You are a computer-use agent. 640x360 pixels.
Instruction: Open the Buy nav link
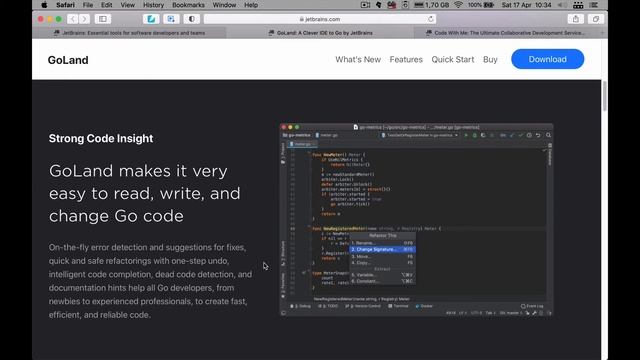click(x=490, y=60)
